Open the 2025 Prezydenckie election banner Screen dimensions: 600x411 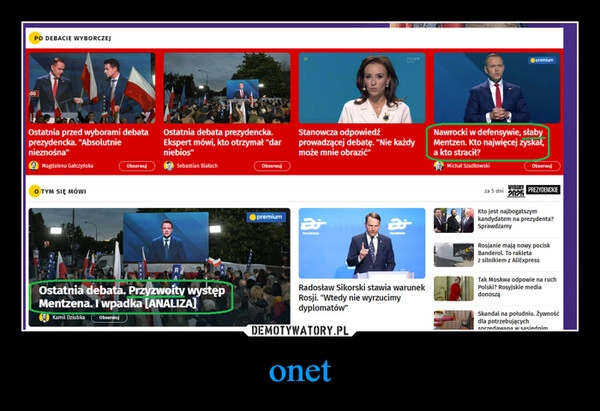pos(534,190)
